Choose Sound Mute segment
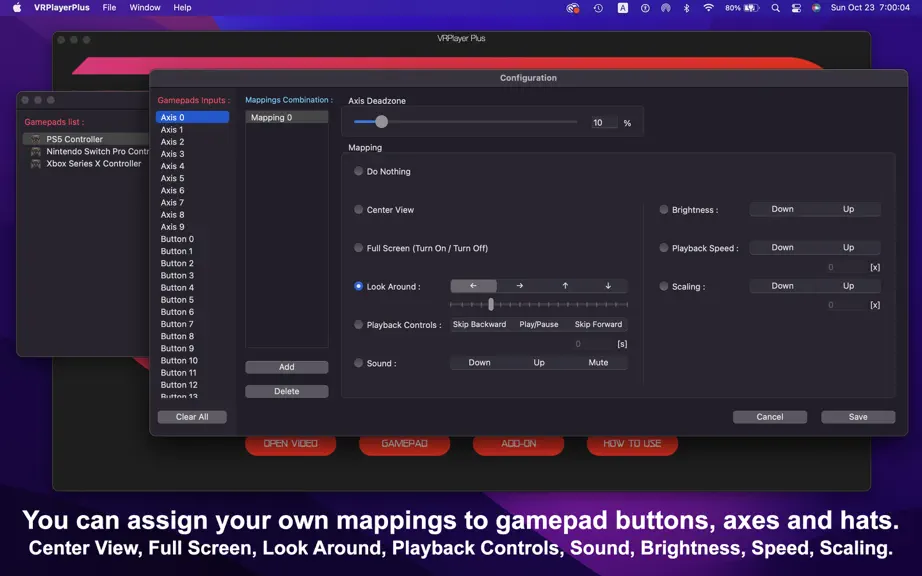 [x=598, y=363]
